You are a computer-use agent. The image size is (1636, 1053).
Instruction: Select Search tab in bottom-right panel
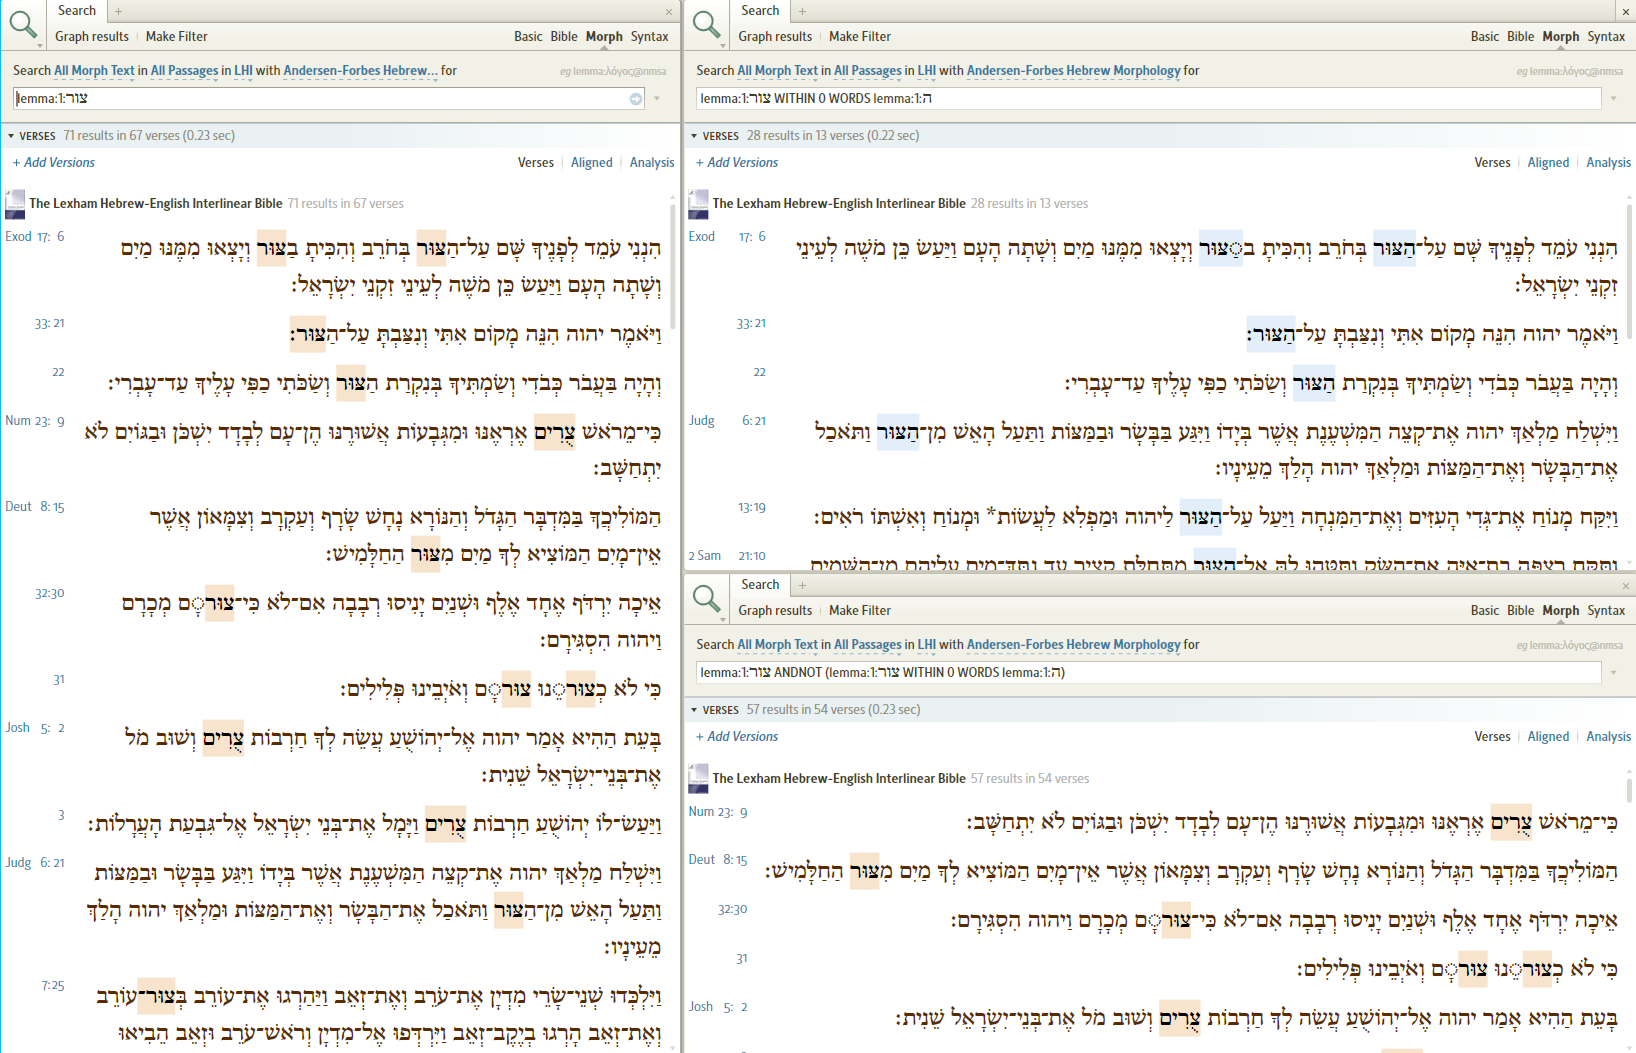coord(760,585)
